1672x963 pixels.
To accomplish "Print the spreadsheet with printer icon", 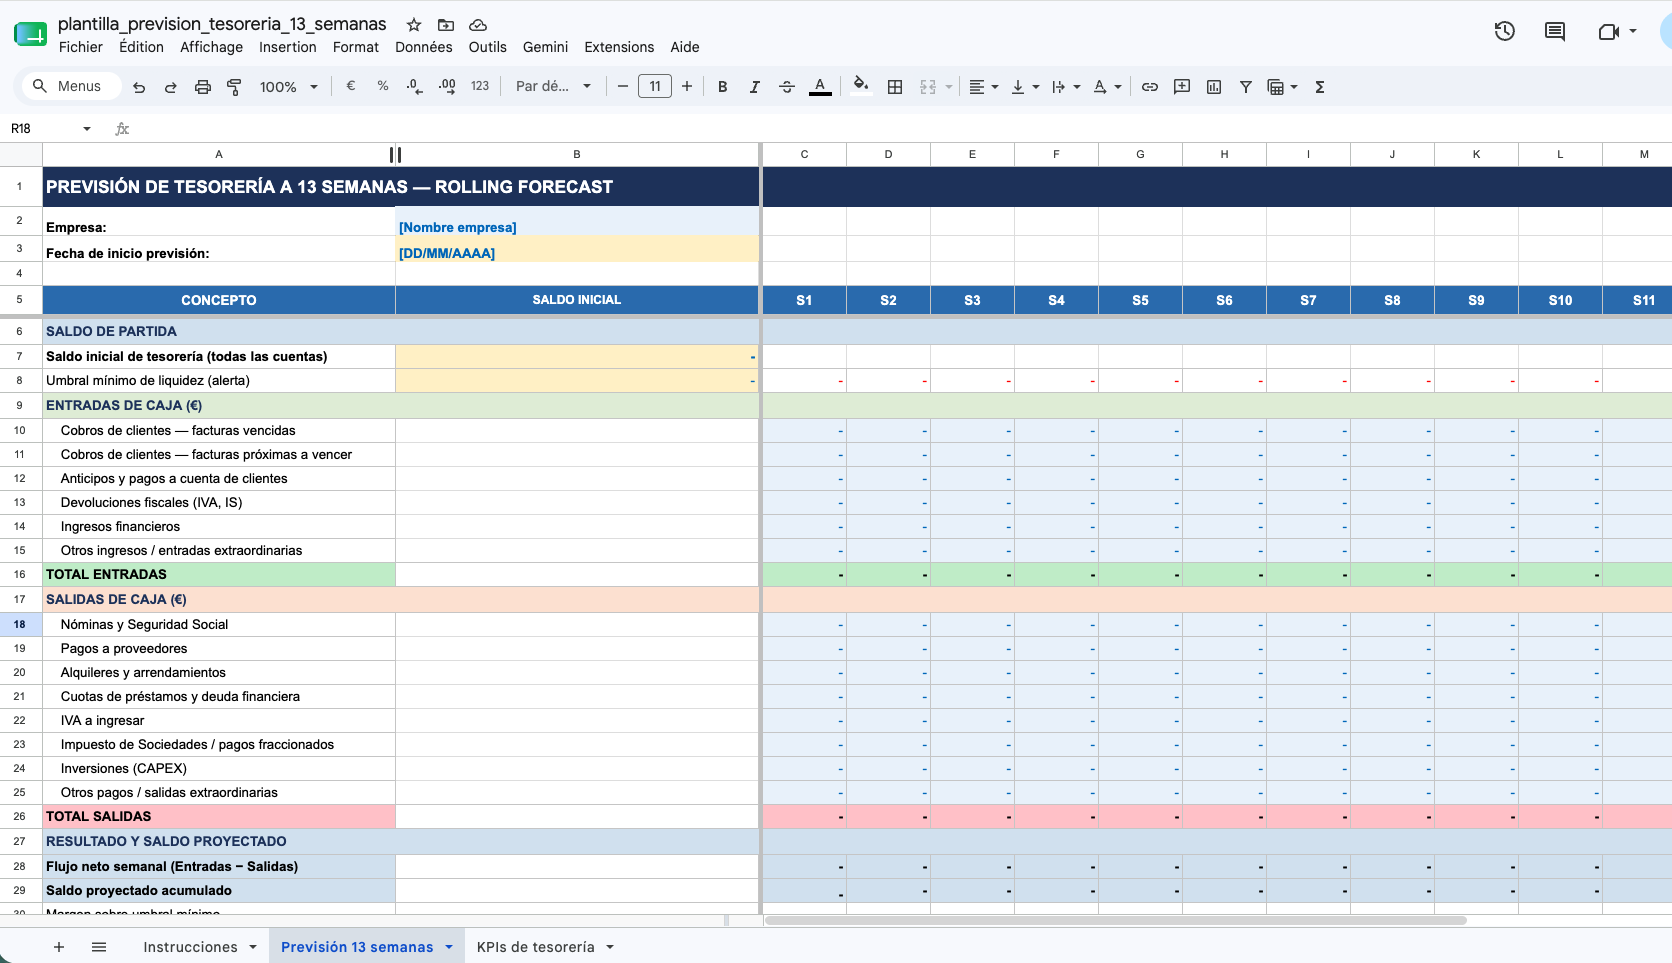I will [x=203, y=87].
